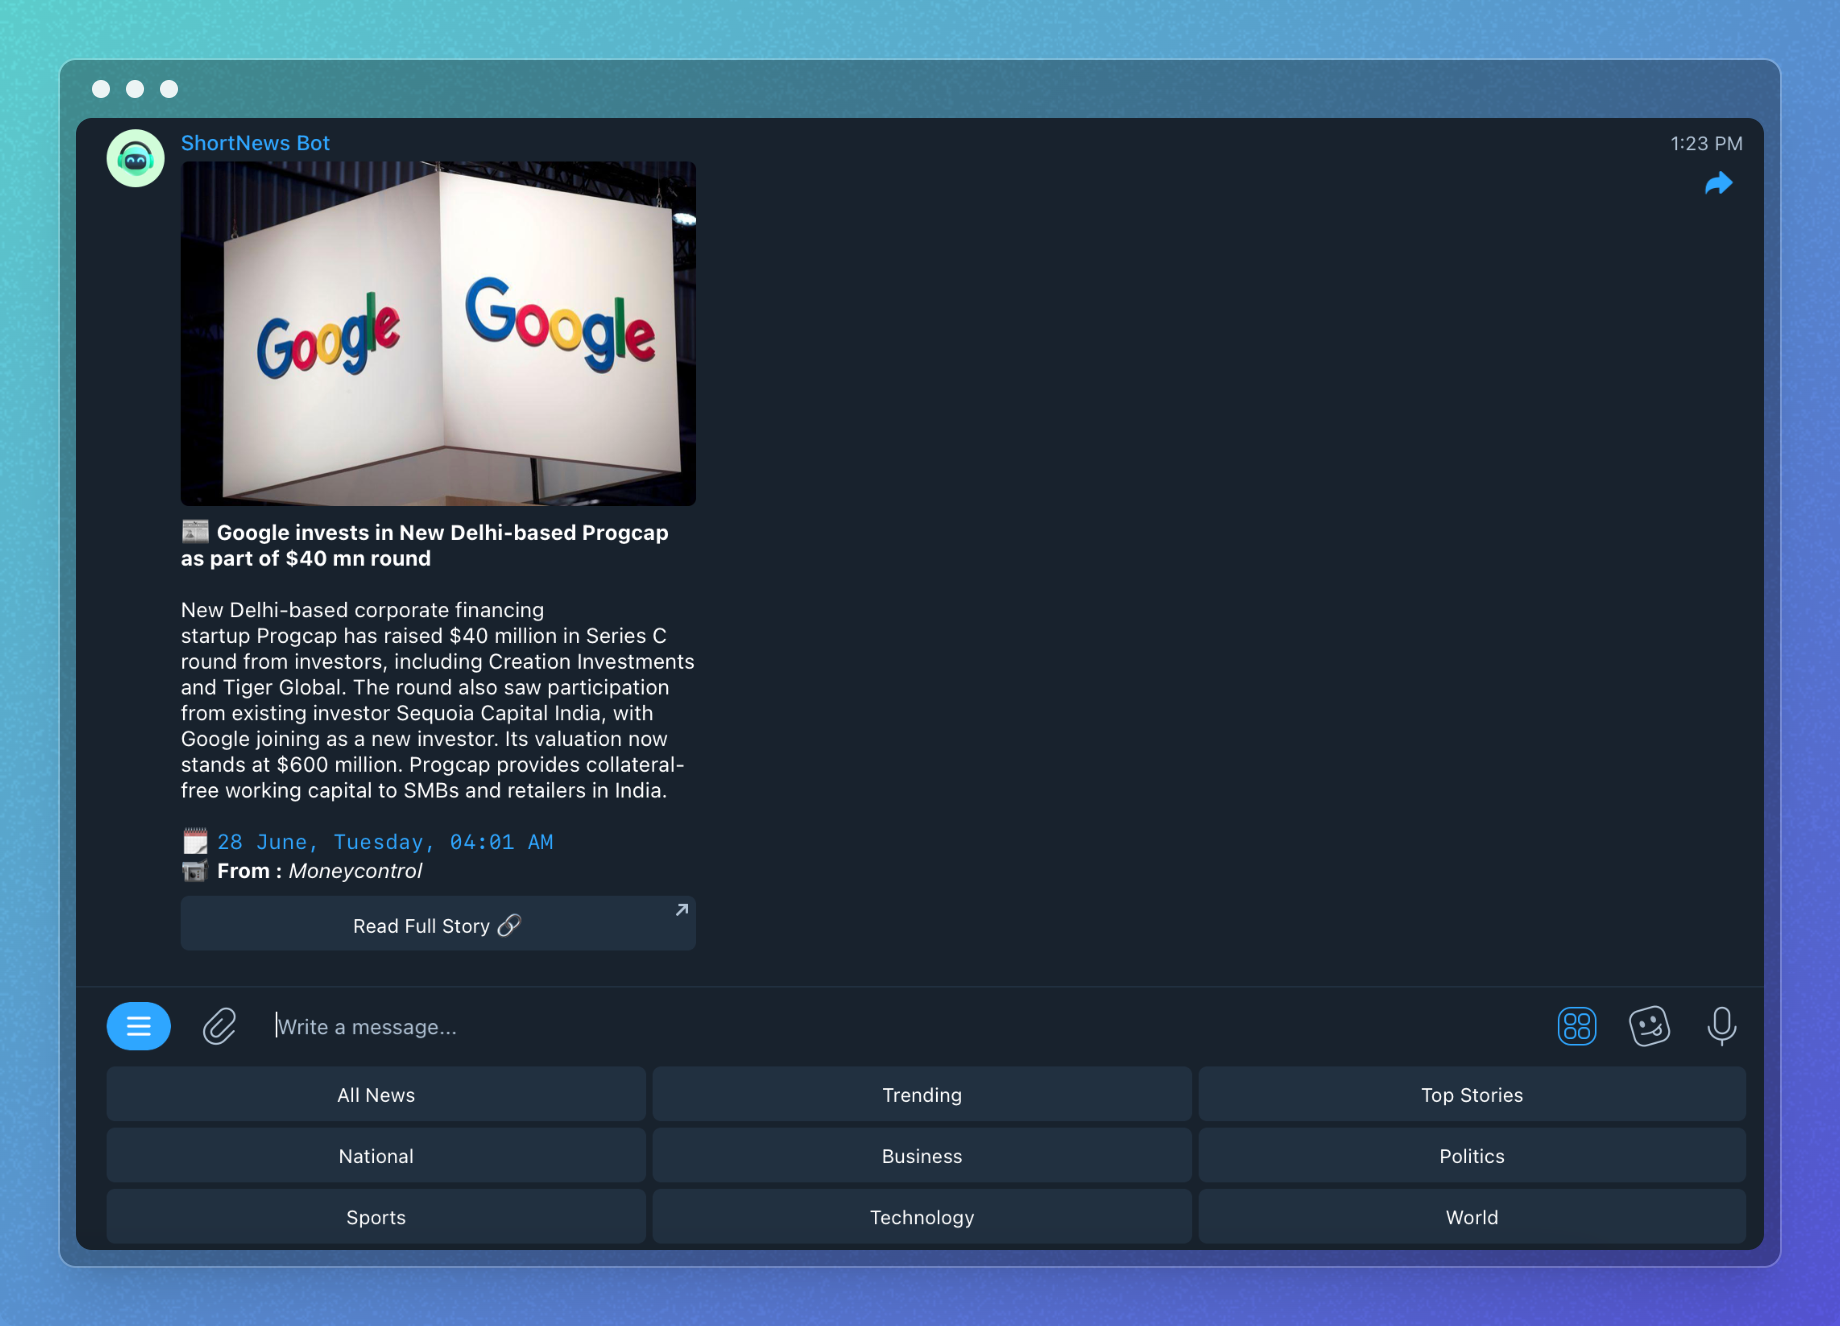Select the World news button

pyautogui.click(x=1472, y=1217)
